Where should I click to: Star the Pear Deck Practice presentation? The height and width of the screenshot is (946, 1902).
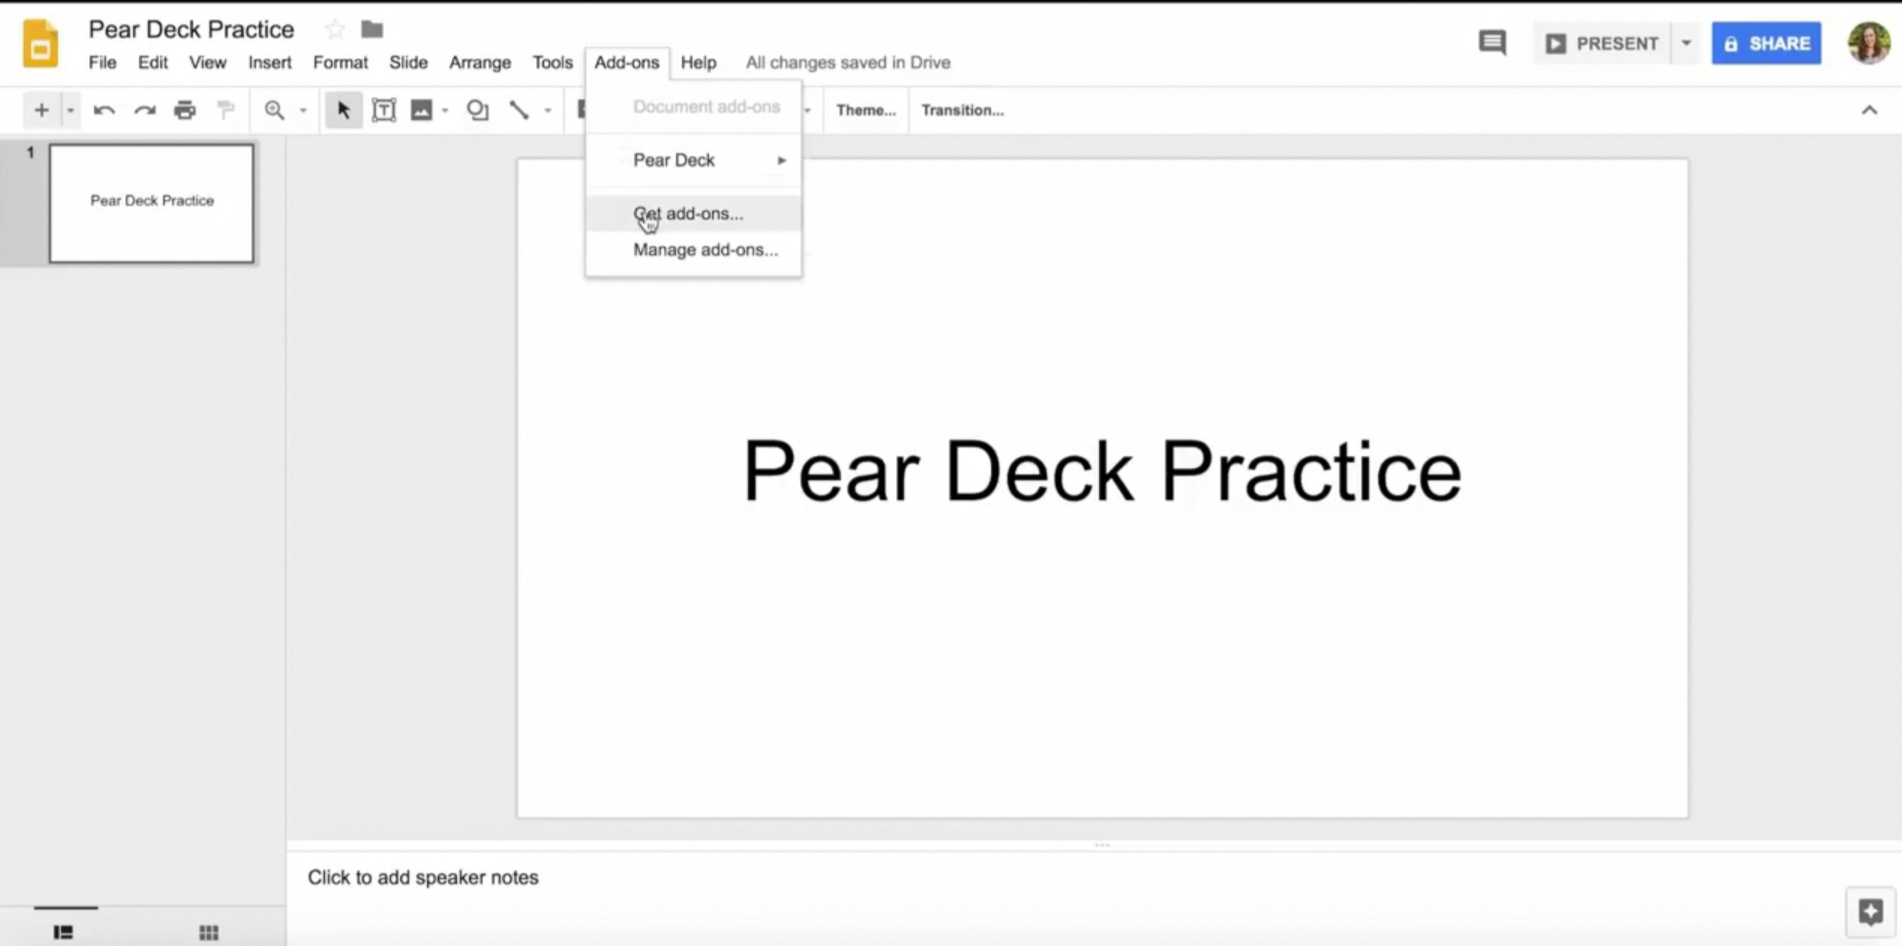pos(335,29)
